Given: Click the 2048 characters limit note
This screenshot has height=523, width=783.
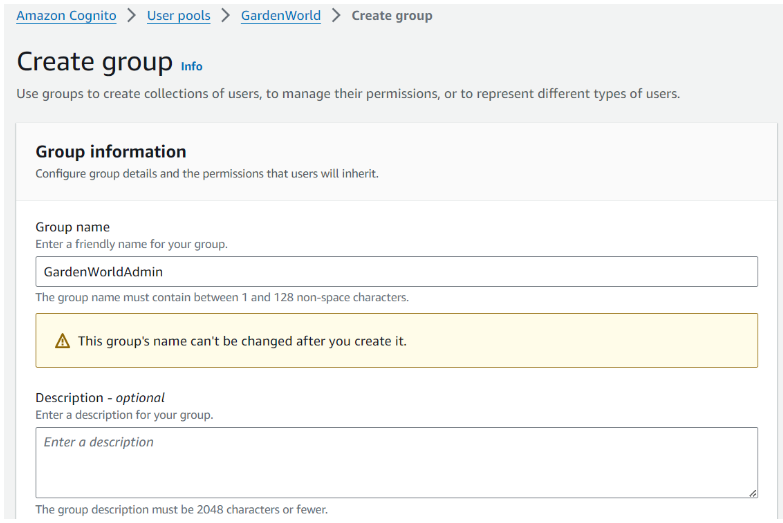Looking at the screenshot, I should pos(181,510).
